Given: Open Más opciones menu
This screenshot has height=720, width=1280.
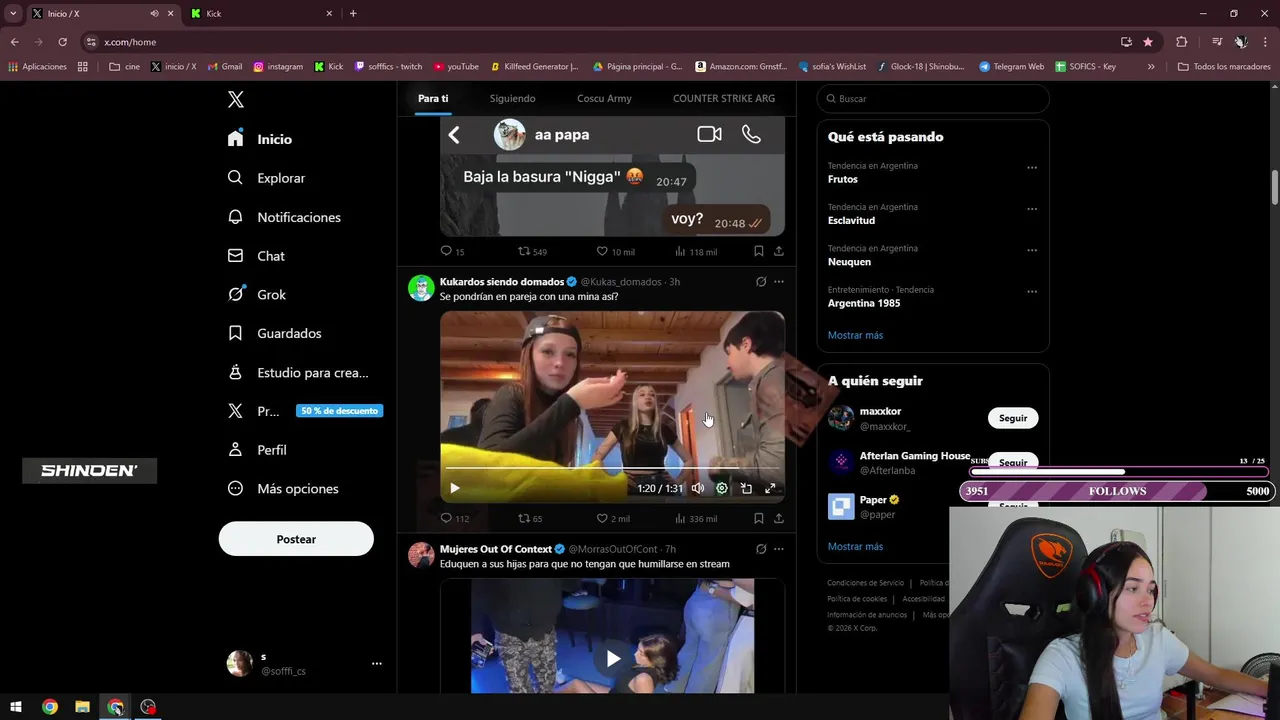Looking at the screenshot, I should pyautogui.click(x=283, y=488).
